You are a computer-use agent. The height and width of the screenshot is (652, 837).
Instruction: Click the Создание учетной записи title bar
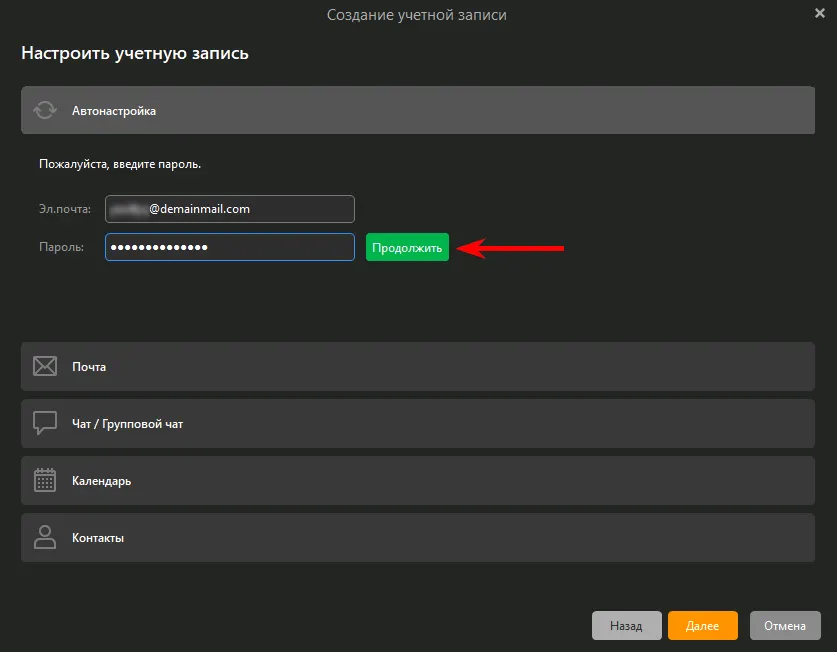416,14
